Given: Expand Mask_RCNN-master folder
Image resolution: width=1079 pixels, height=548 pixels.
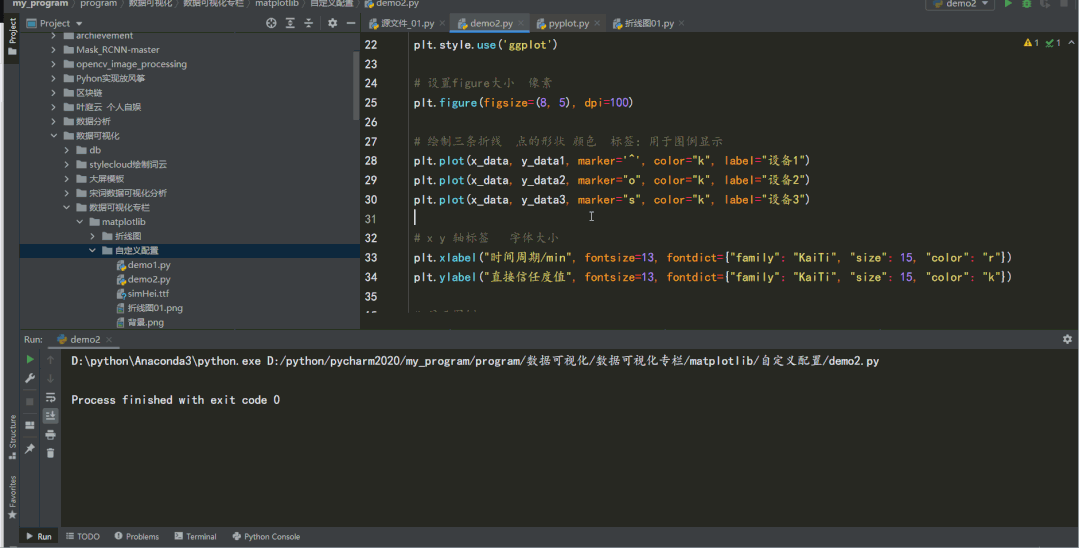Looking at the screenshot, I should pos(54,50).
